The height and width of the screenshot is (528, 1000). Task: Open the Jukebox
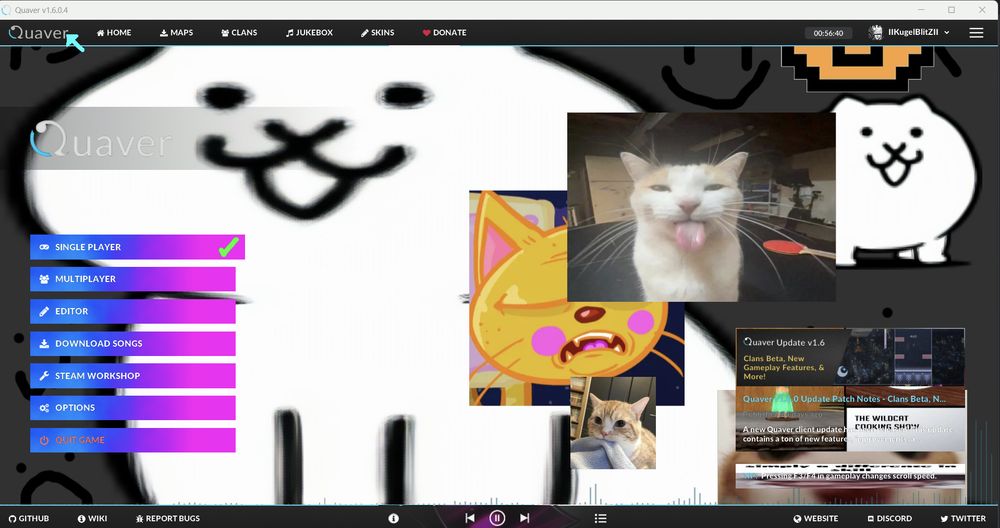tap(309, 33)
